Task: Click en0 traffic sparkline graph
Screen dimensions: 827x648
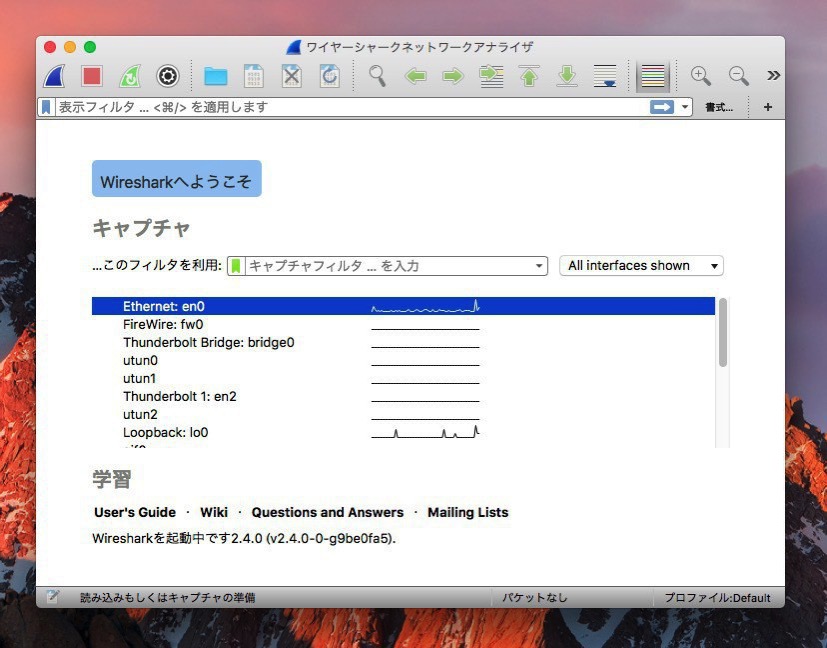Action: [425, 306]
